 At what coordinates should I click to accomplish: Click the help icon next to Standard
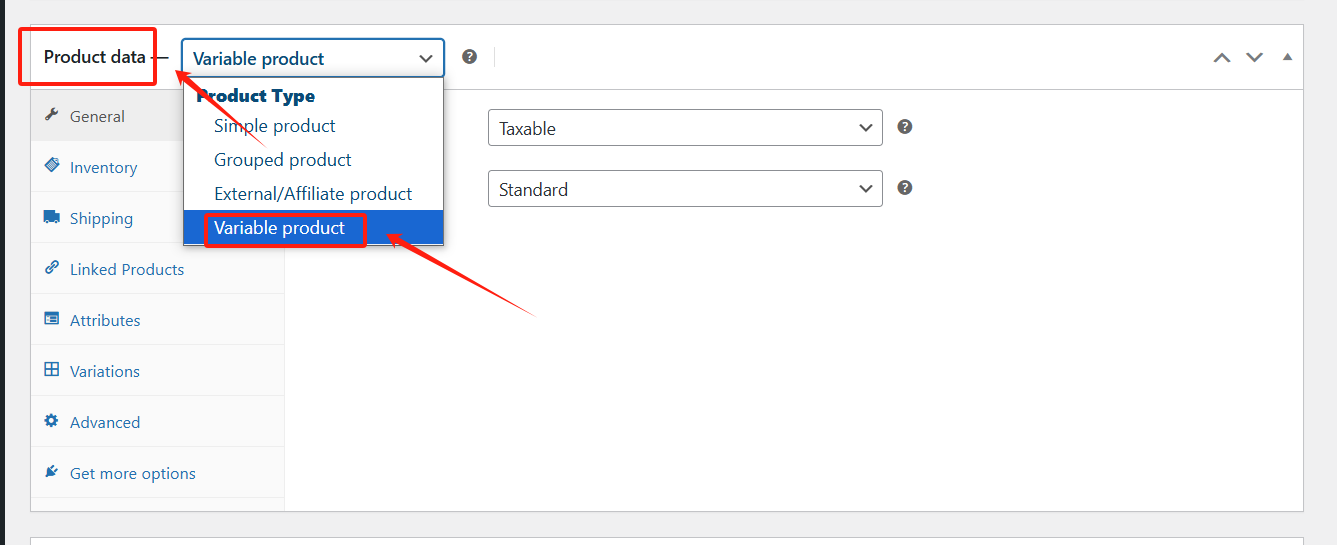point(905,188)
